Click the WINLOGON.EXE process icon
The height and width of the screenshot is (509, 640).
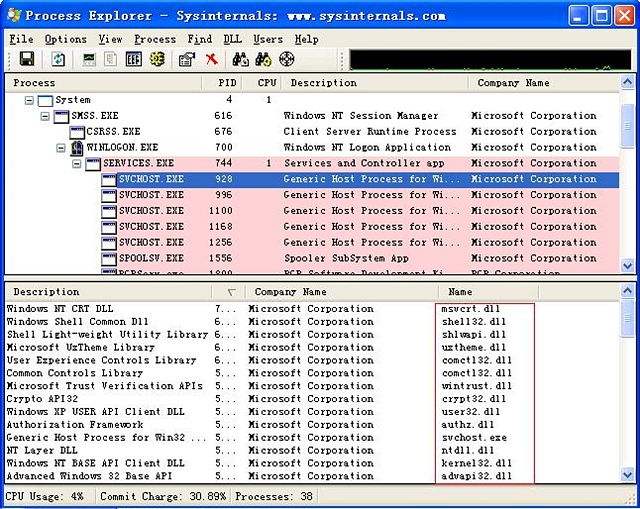click(77, 147)
